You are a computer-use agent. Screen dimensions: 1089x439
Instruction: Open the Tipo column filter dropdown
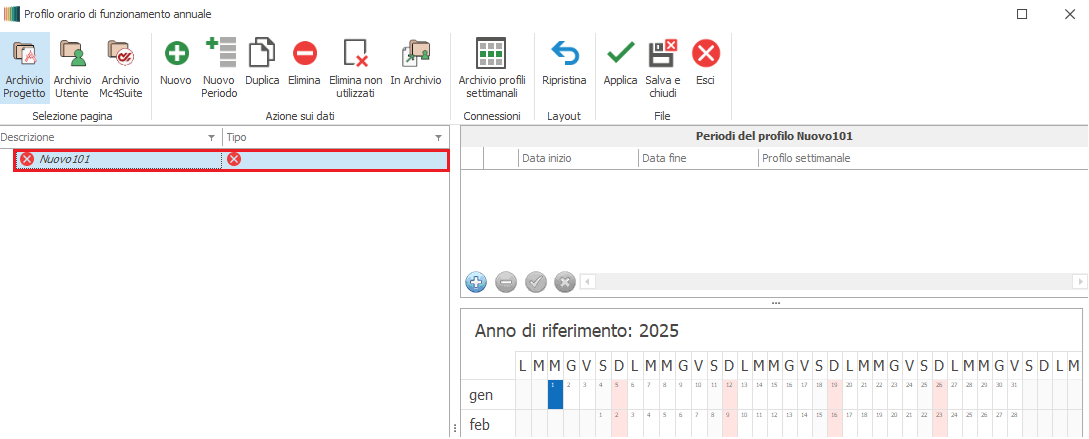pyautogui.click(x=438, y=137)
